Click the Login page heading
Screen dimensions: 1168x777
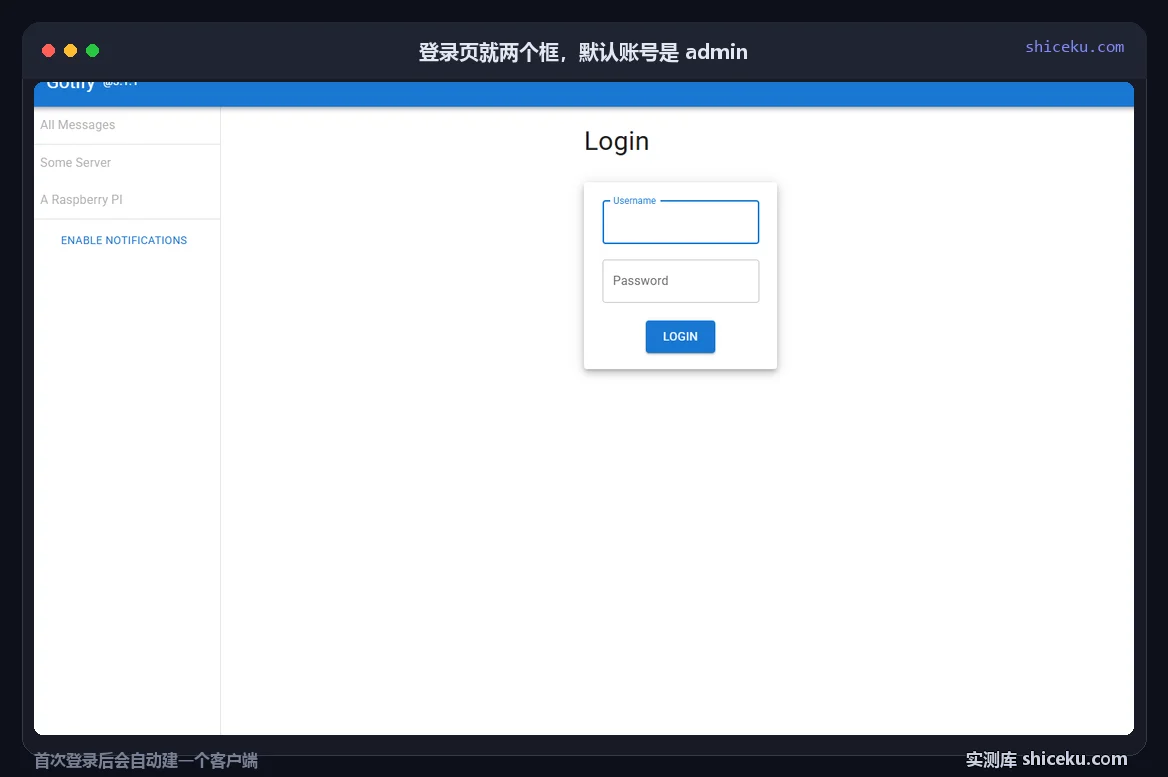click(616, 142)
